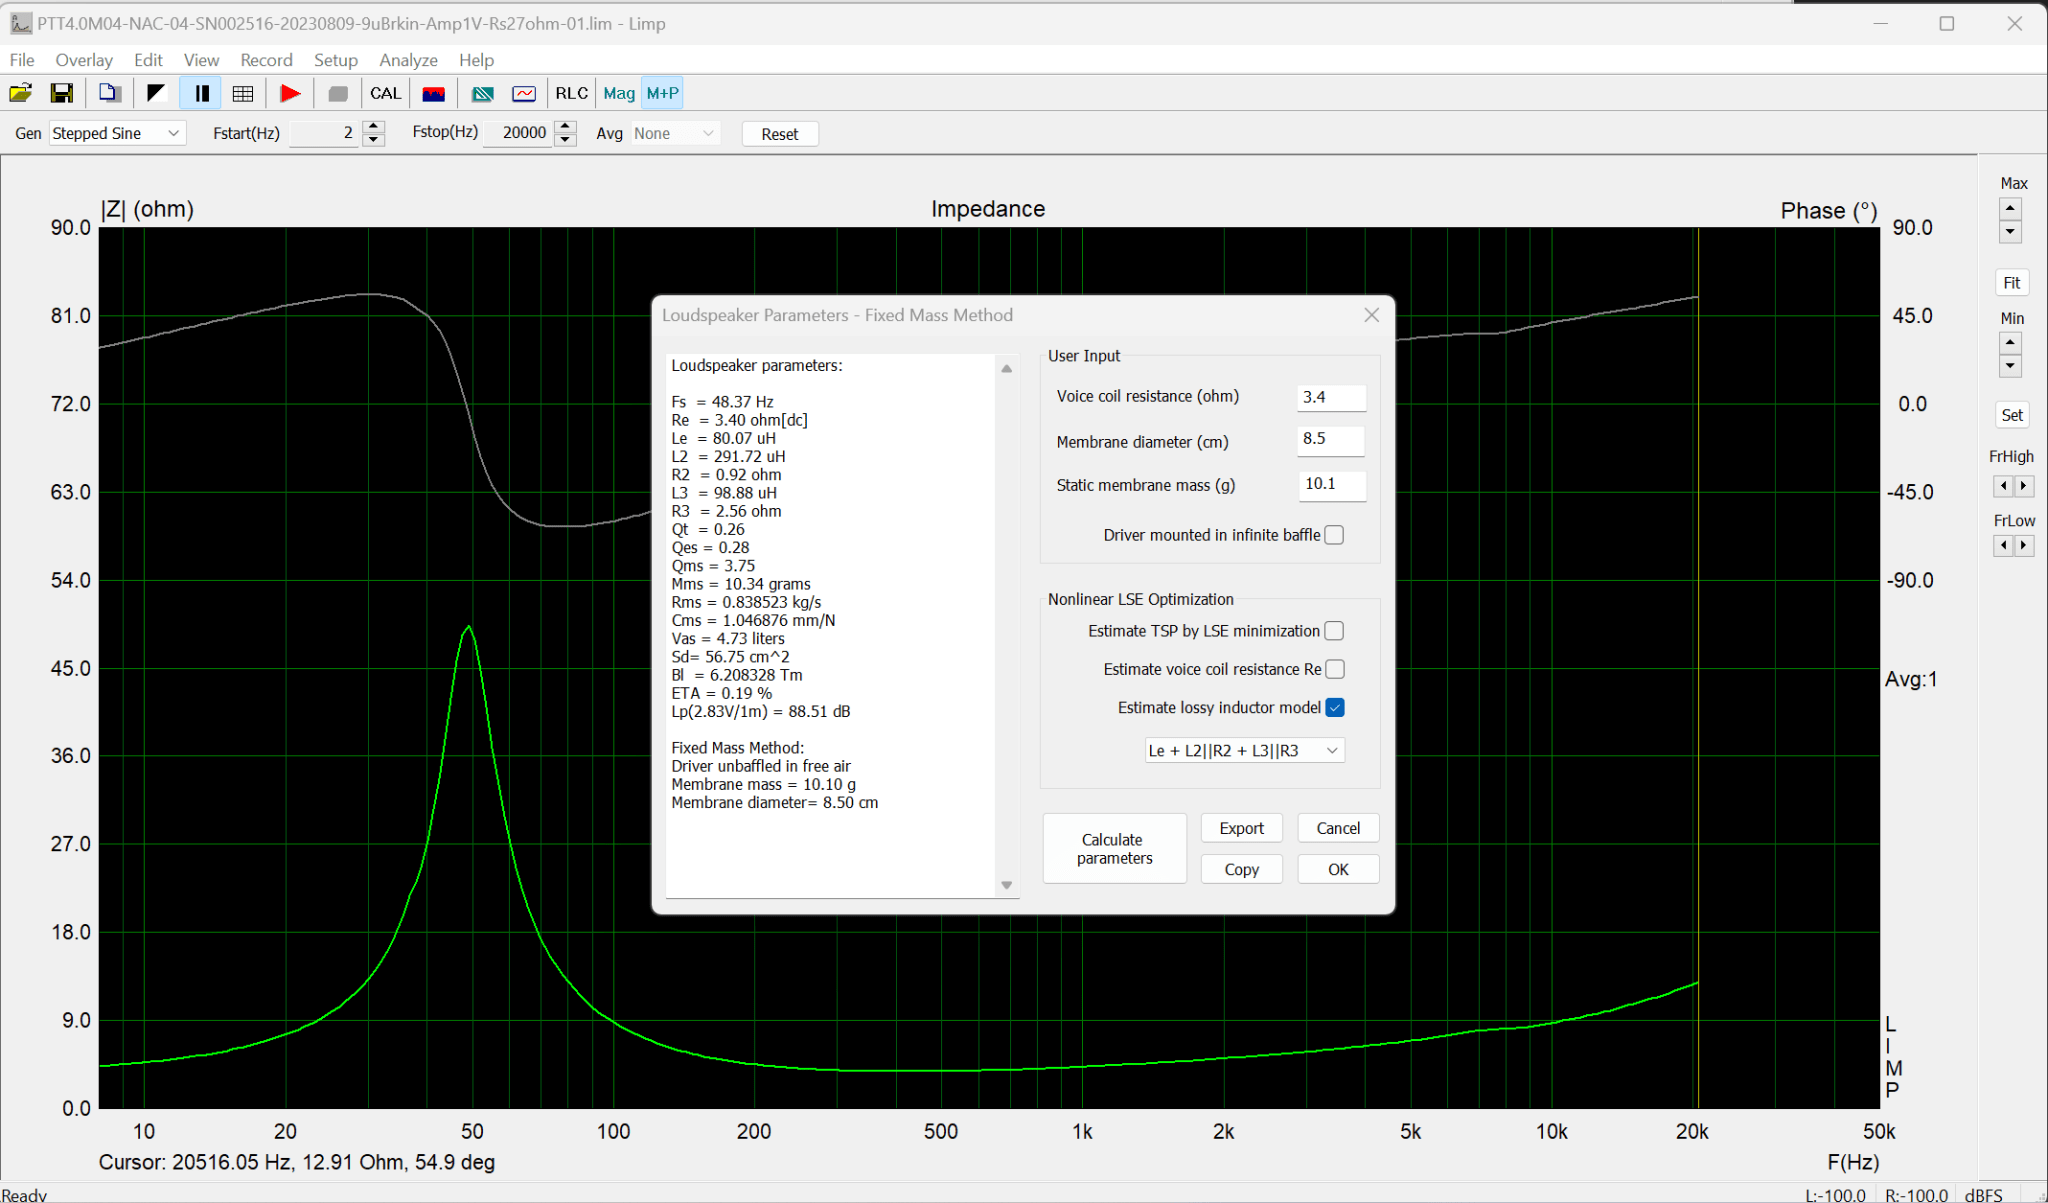Viewport: 2048px width, 1203px height.
Task: Decrease the graph Min with the down arrow
Action: click(2010, 366)
